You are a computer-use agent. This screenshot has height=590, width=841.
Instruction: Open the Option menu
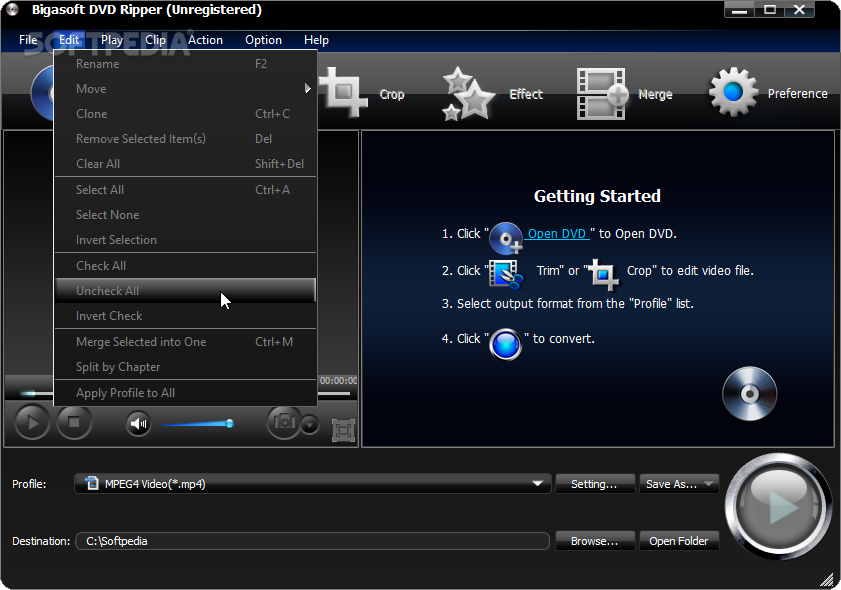tap(263, 40)
